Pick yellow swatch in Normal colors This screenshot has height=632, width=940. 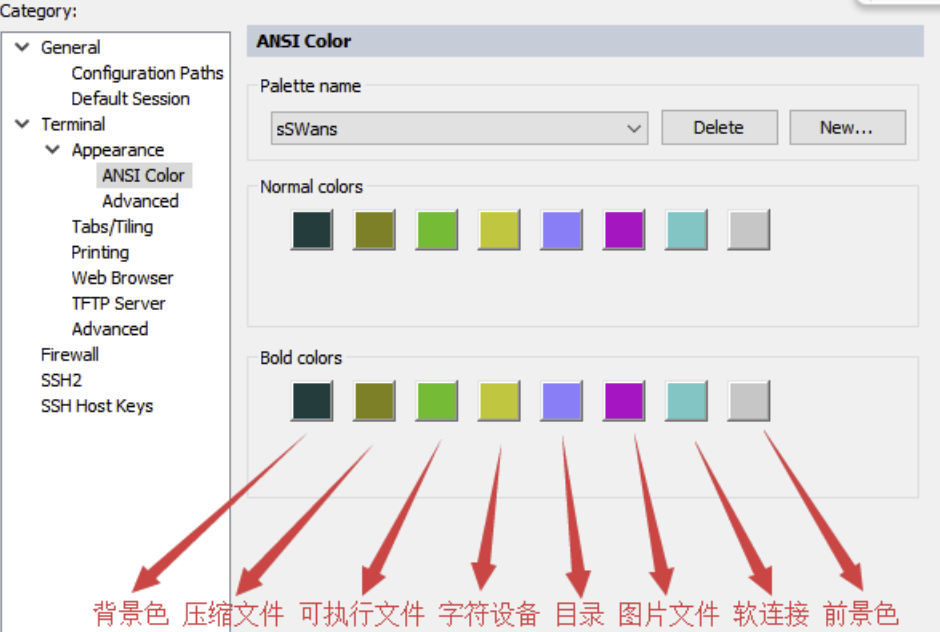[499, 230]
